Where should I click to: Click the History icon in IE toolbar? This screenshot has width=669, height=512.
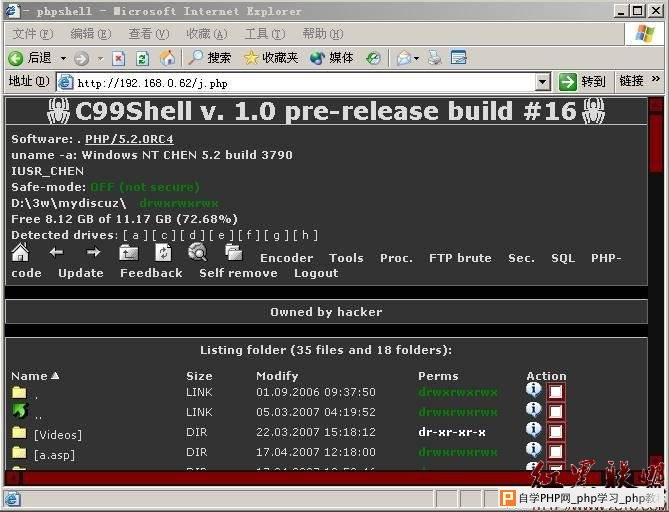[373, 58]
